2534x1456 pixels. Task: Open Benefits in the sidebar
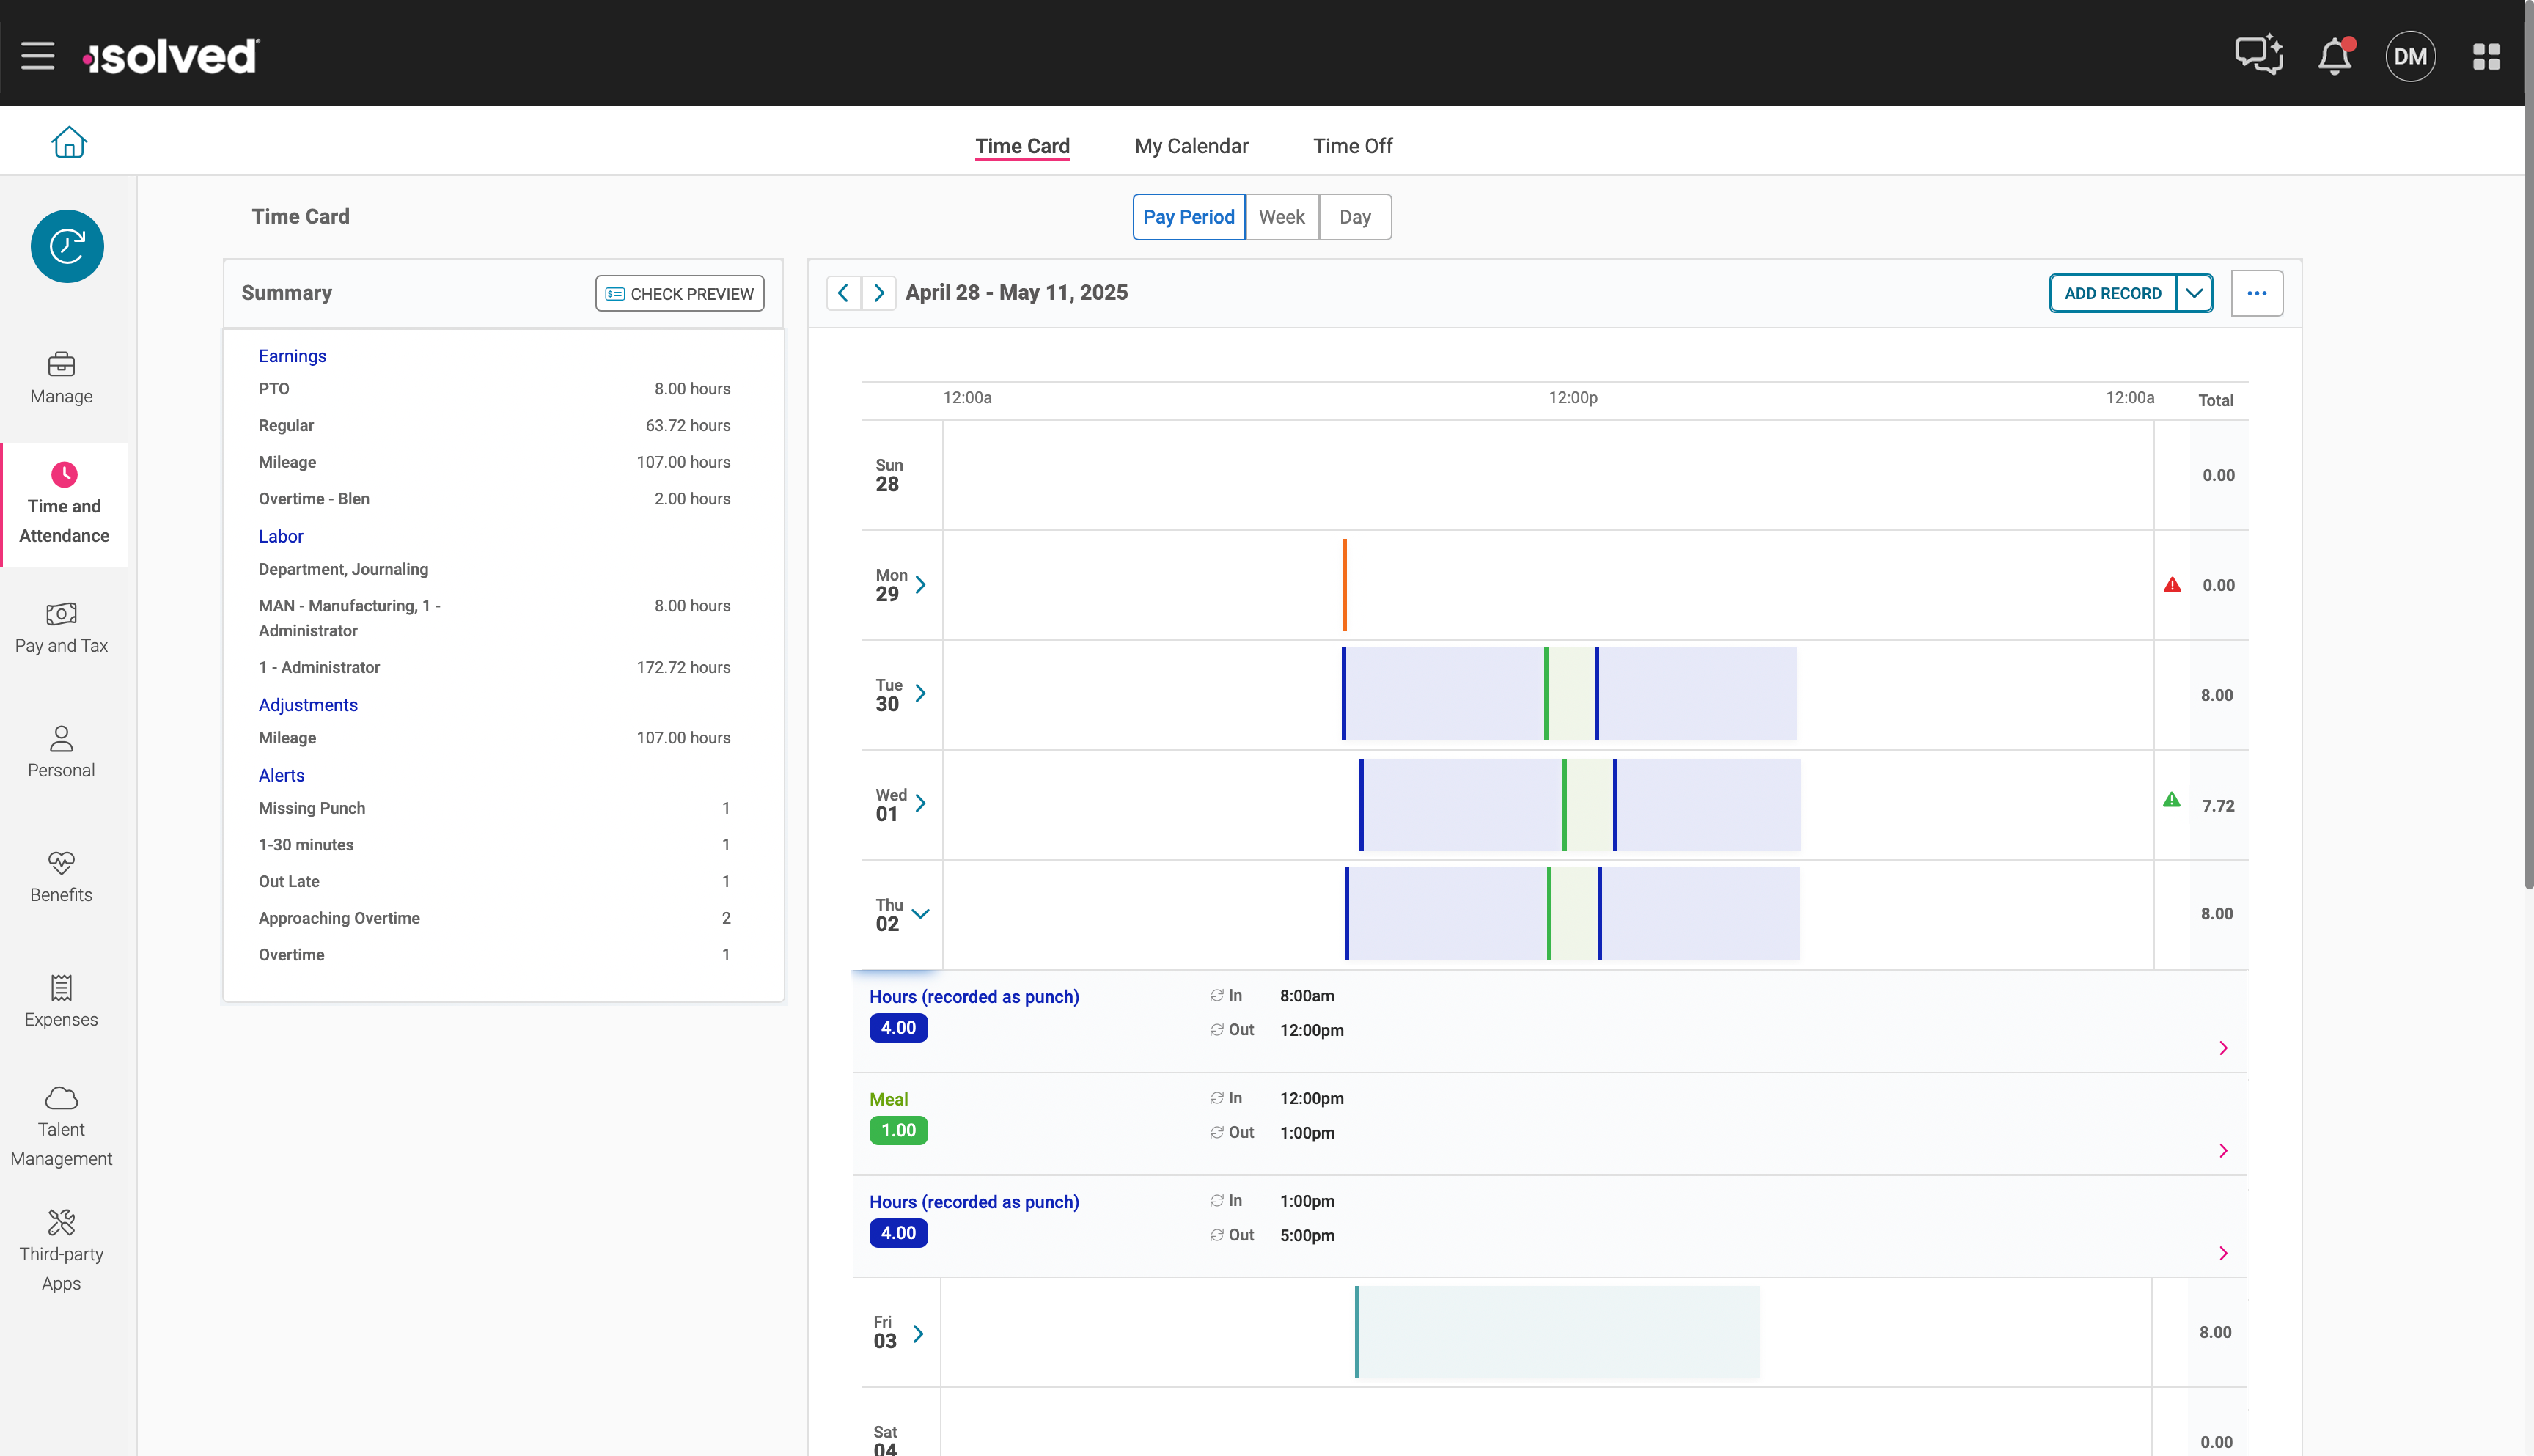[x=61, y=876]
